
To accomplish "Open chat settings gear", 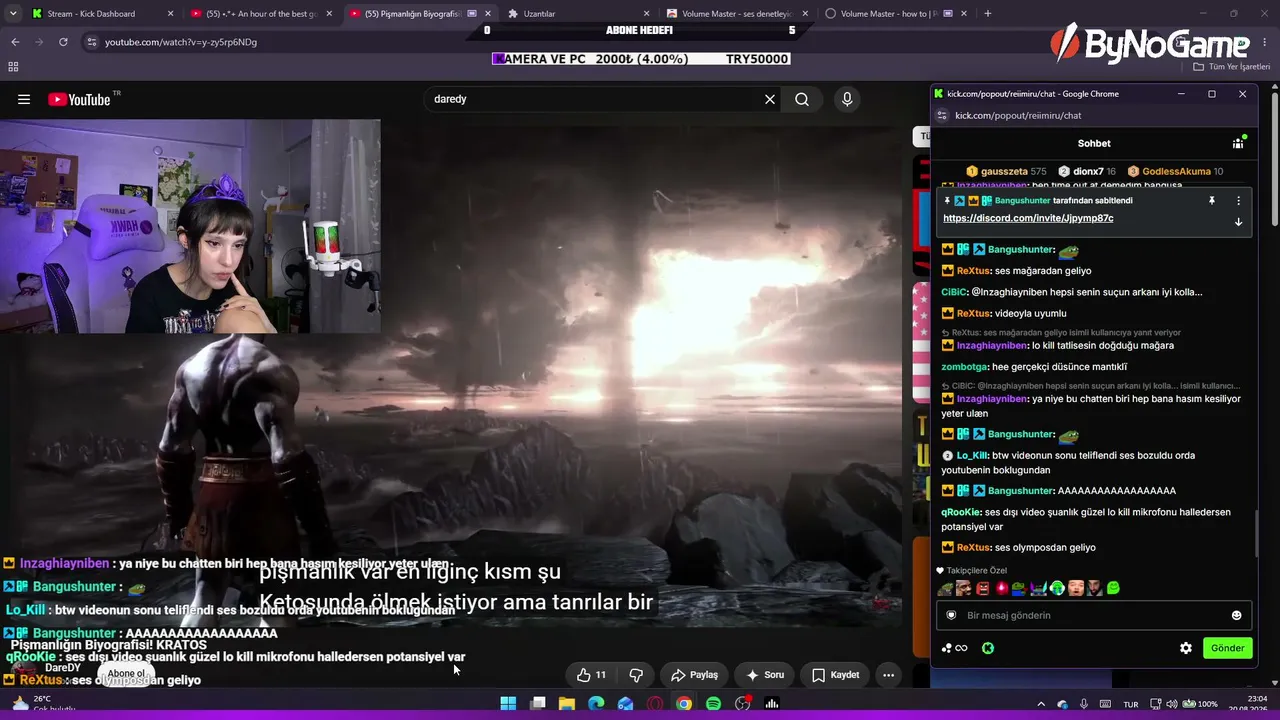I will click(1186, 648).
